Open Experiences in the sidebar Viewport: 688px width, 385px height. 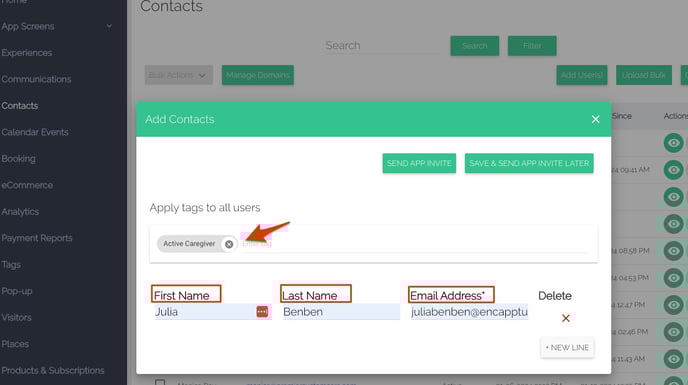tap(27, 53)
